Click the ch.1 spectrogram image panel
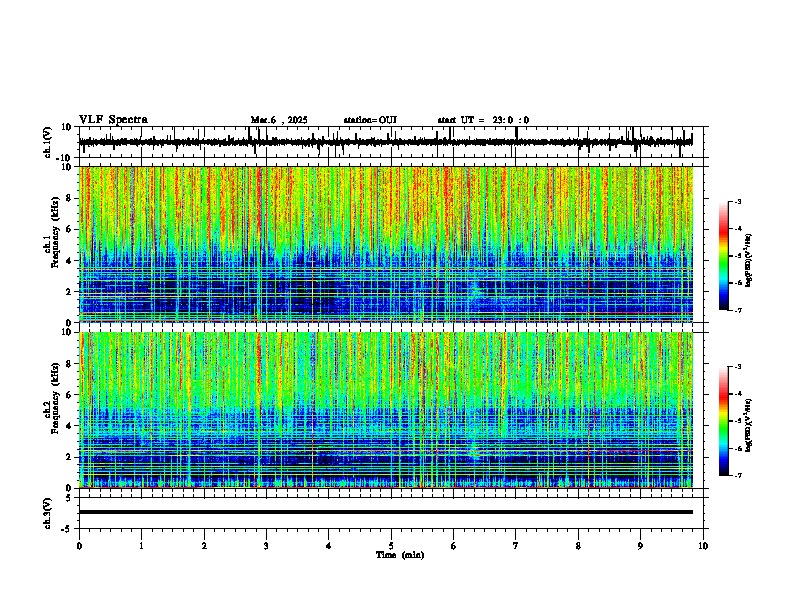This screenshot has width=792, height=612. point(386,244)
